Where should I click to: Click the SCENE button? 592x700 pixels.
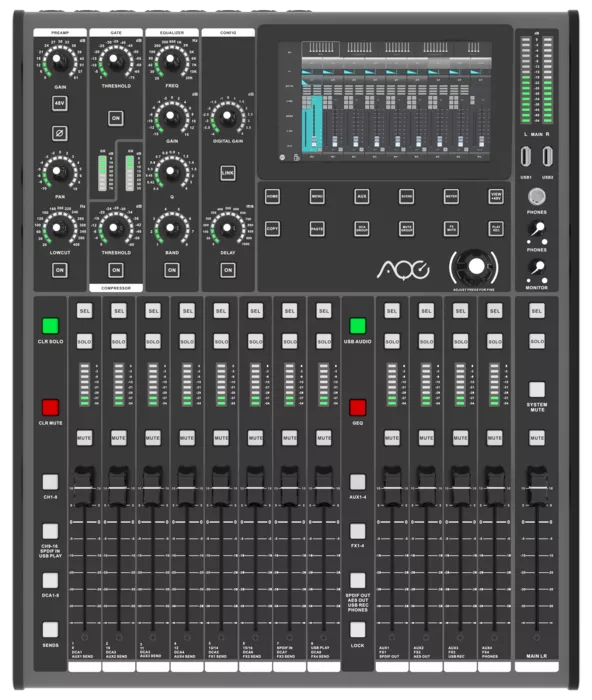tap(406, 196)
